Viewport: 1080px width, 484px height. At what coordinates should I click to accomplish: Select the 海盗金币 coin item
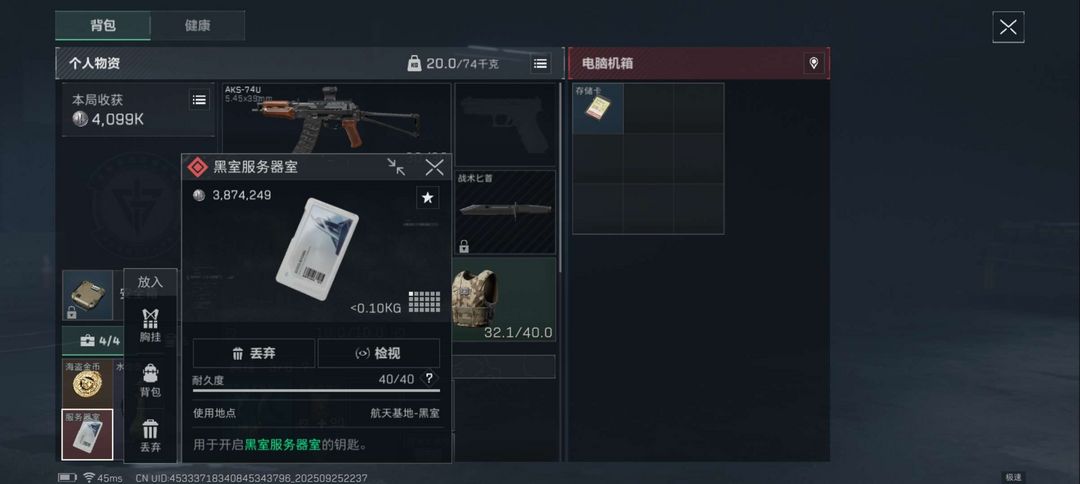87,383
